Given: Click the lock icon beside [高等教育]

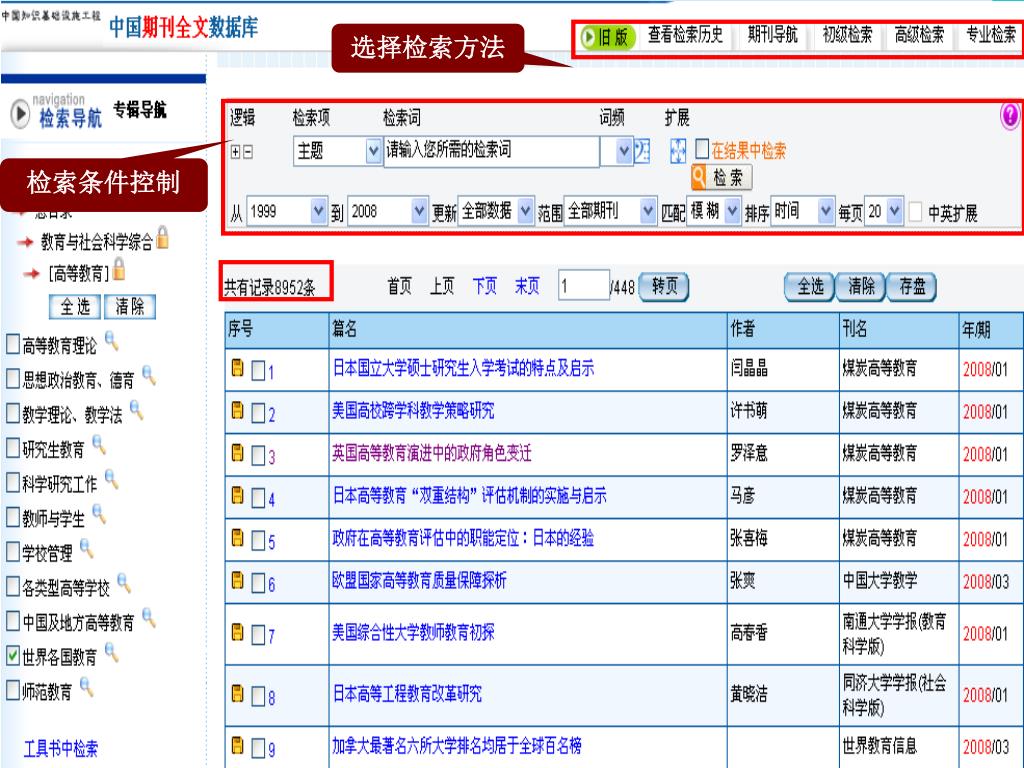Looking at the screenshot, I should coord(119,268).
